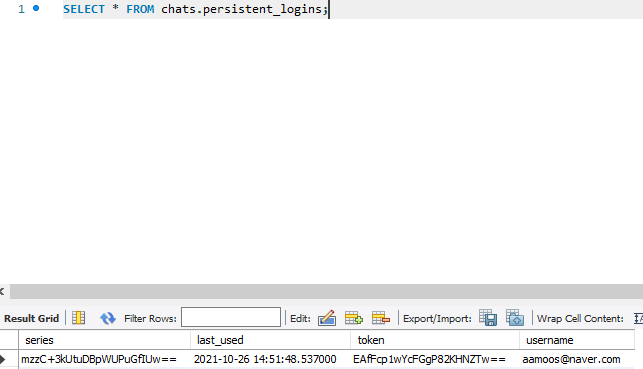Export recordset to external file
The width and height of the screenshot is (643, 369).
pyautogui.click(x=488, y=318)
